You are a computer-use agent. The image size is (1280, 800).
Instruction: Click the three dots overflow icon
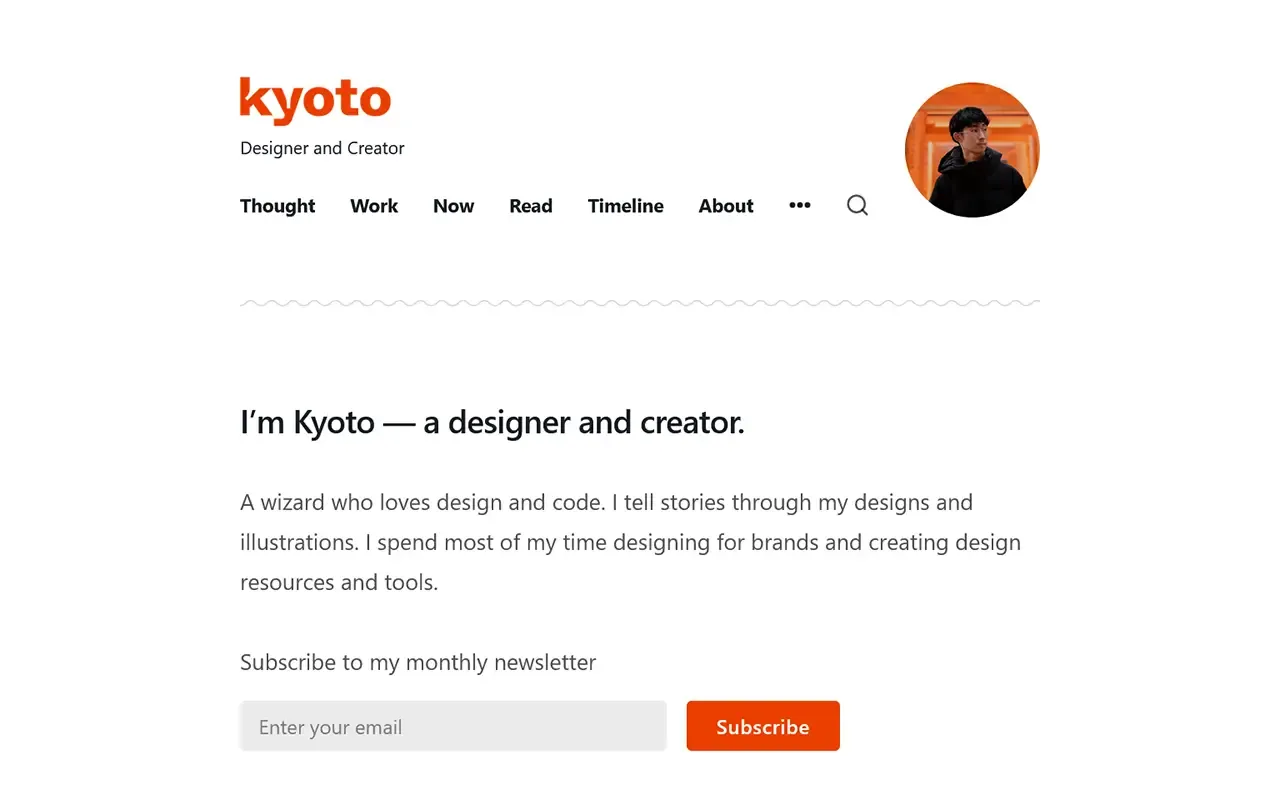(799, 205)
